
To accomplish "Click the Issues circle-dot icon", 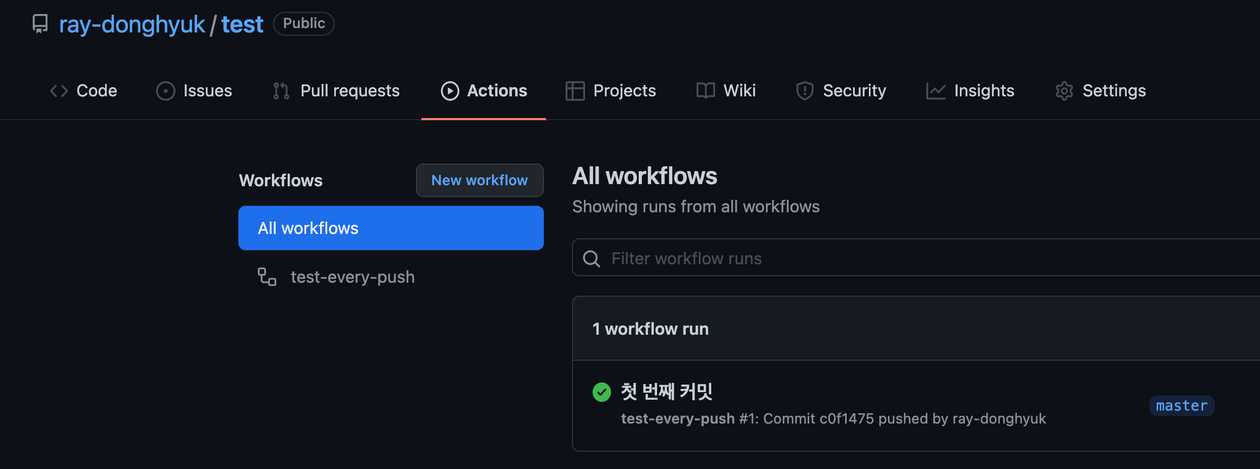I will click(166, 91).
